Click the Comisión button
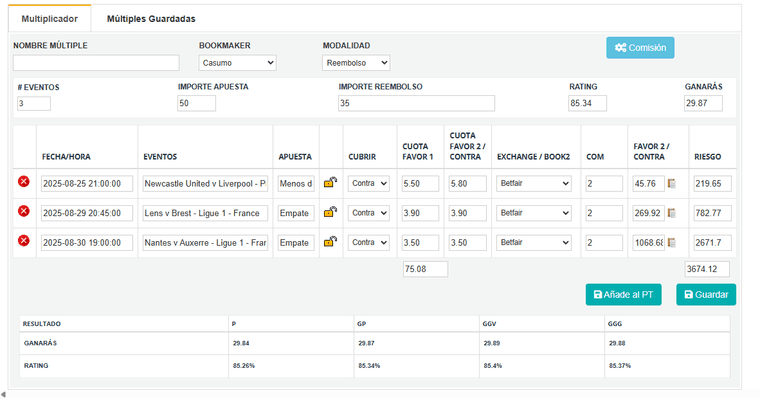This screenshot has width=760, height=402. pos(640,48)
